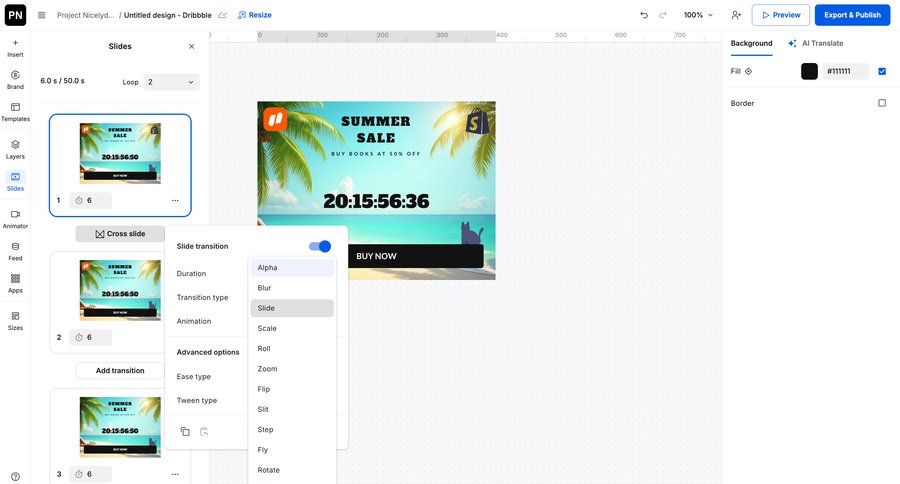Choose Slit transition type
The image size is (900, 484).
pyautogui.click(x=292, y=409)
